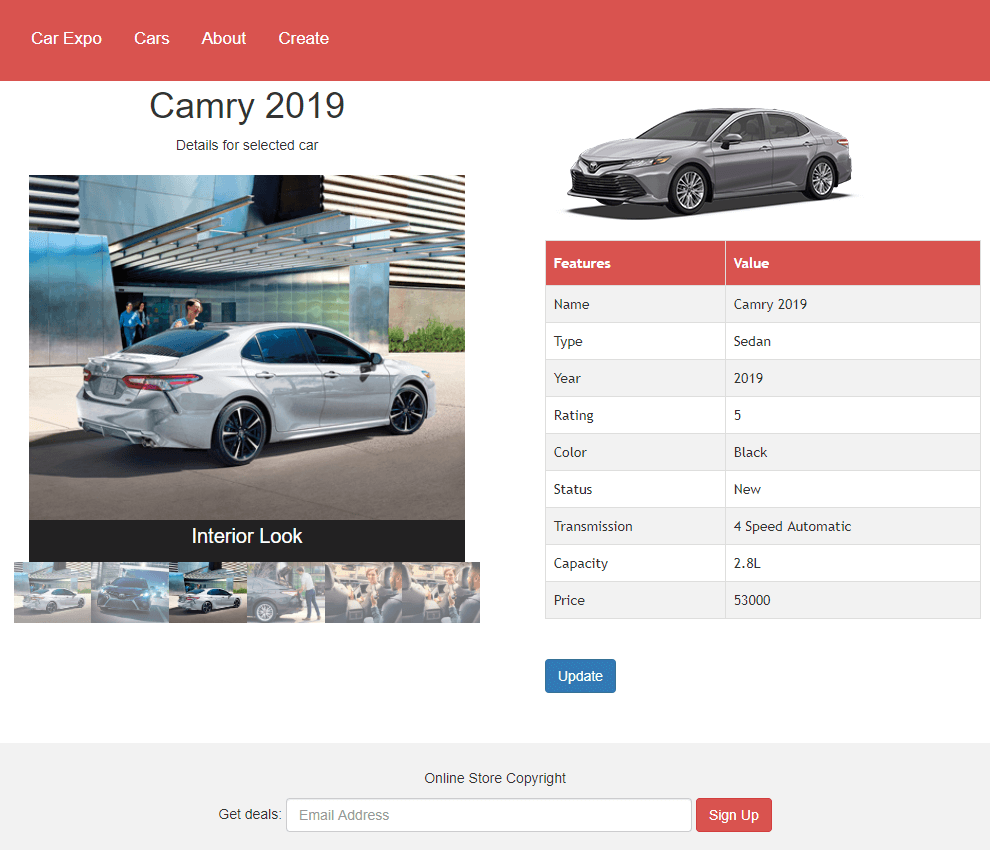Focus the Email Address input field
990x850 pixels.
point(489,815)
